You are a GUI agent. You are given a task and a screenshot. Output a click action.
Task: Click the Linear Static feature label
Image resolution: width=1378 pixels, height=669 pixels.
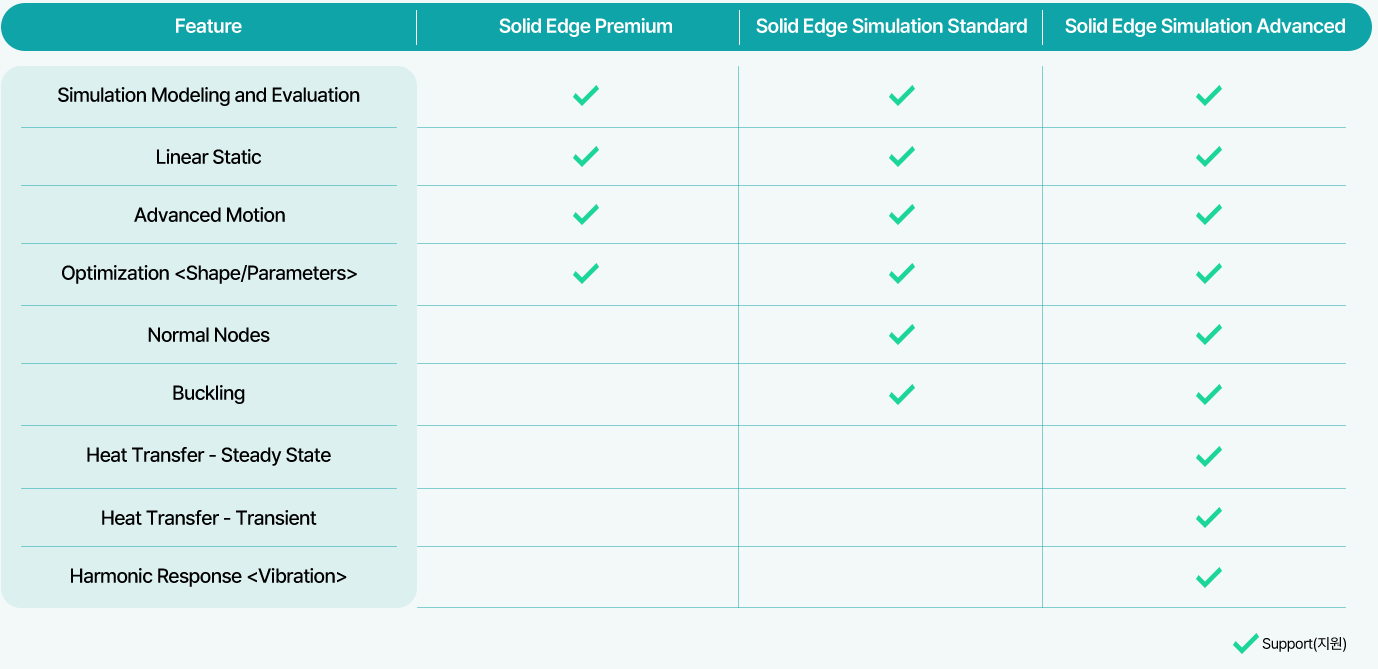[x=209, y=157]
